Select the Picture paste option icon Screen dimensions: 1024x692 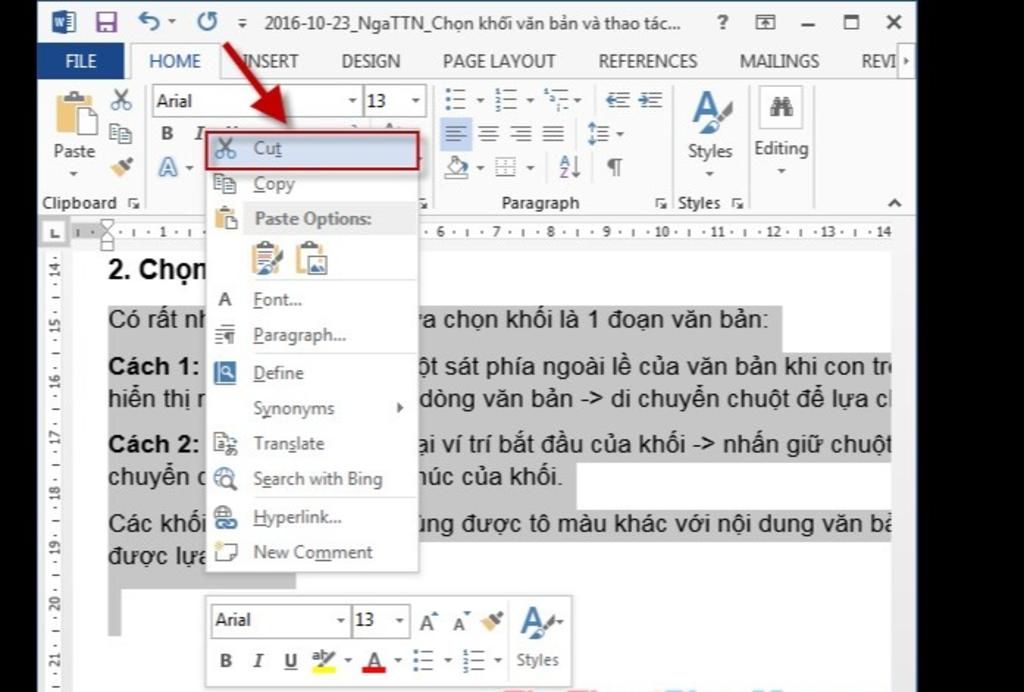pos(312,259)
